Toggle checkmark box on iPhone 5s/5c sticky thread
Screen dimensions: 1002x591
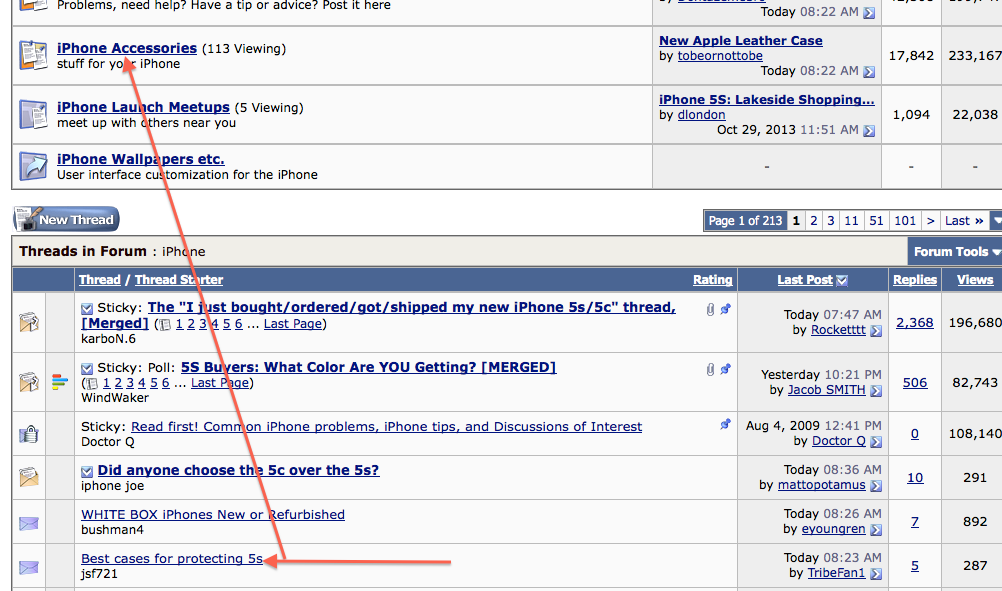(x=87, y=309)
